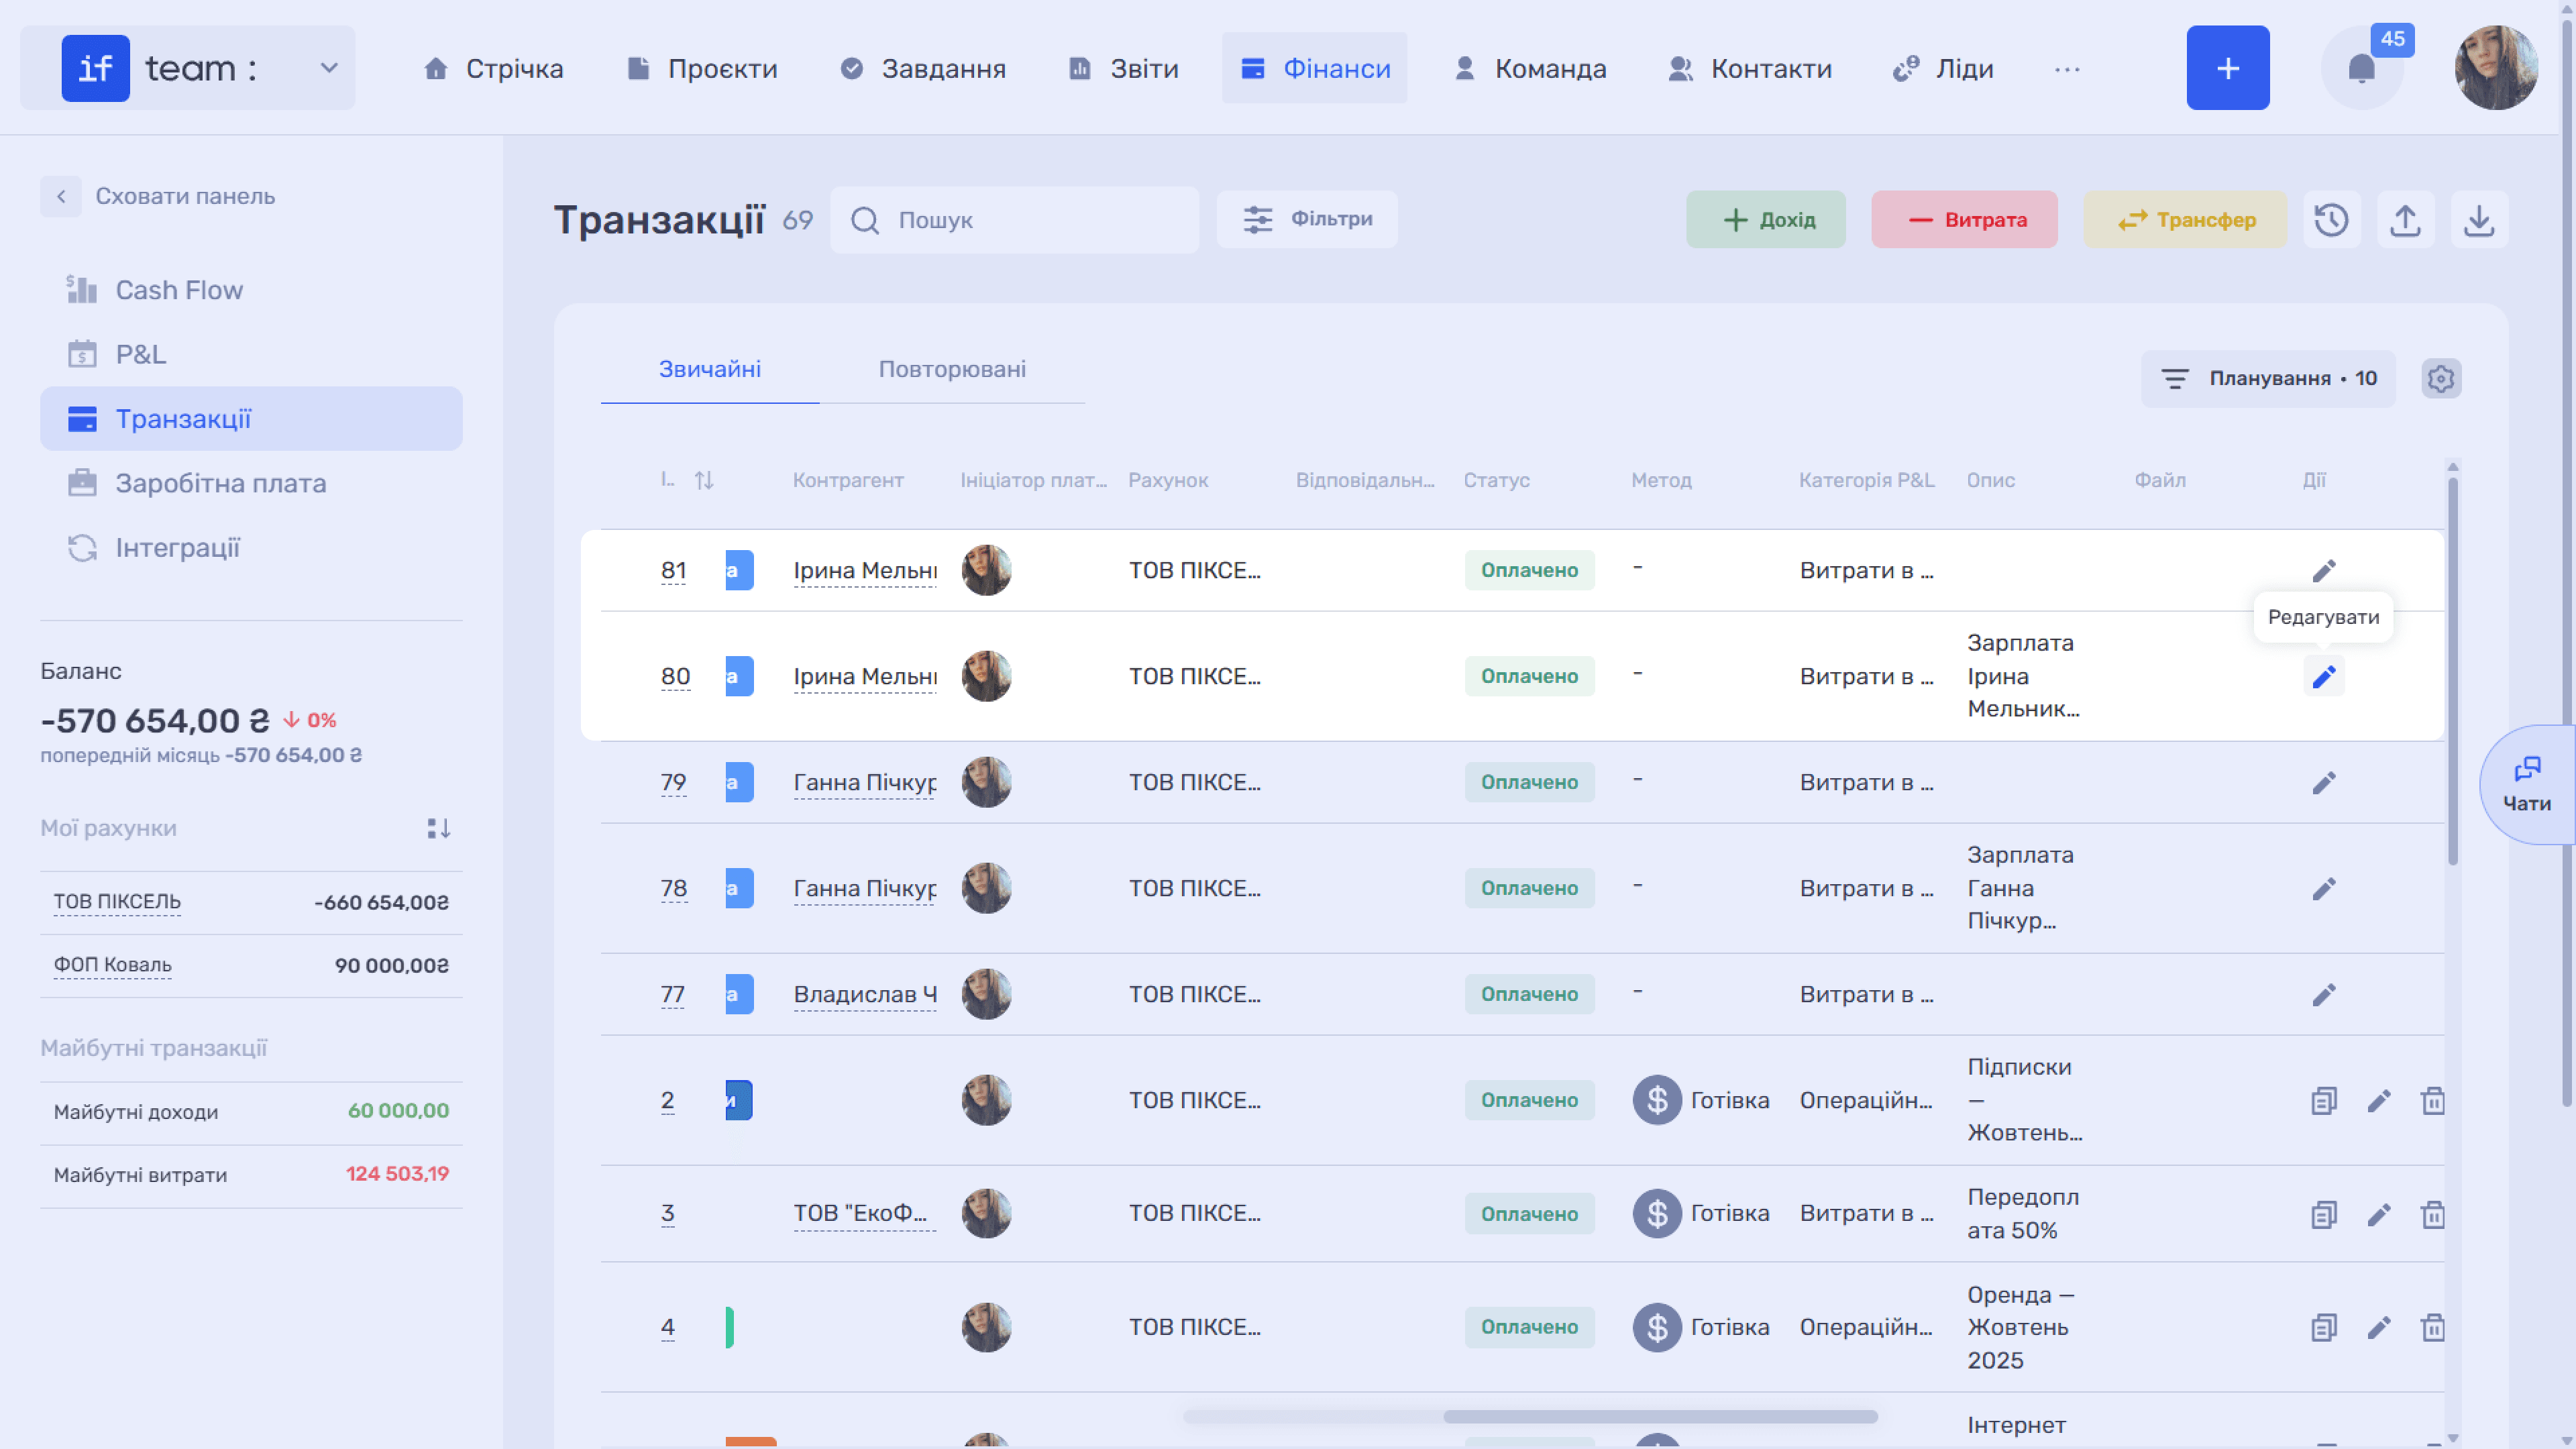Open ФОП Коваль account link
2576x1449 pixels.
tap(113, 965)
